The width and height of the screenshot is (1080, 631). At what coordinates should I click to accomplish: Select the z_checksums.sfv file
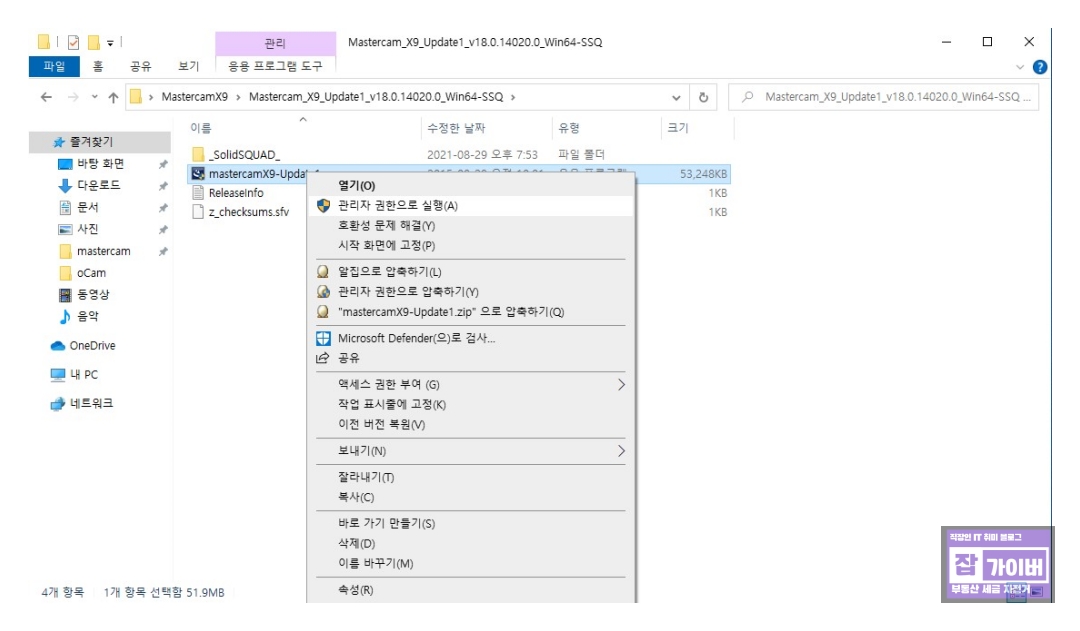click(x=249, y=212)
